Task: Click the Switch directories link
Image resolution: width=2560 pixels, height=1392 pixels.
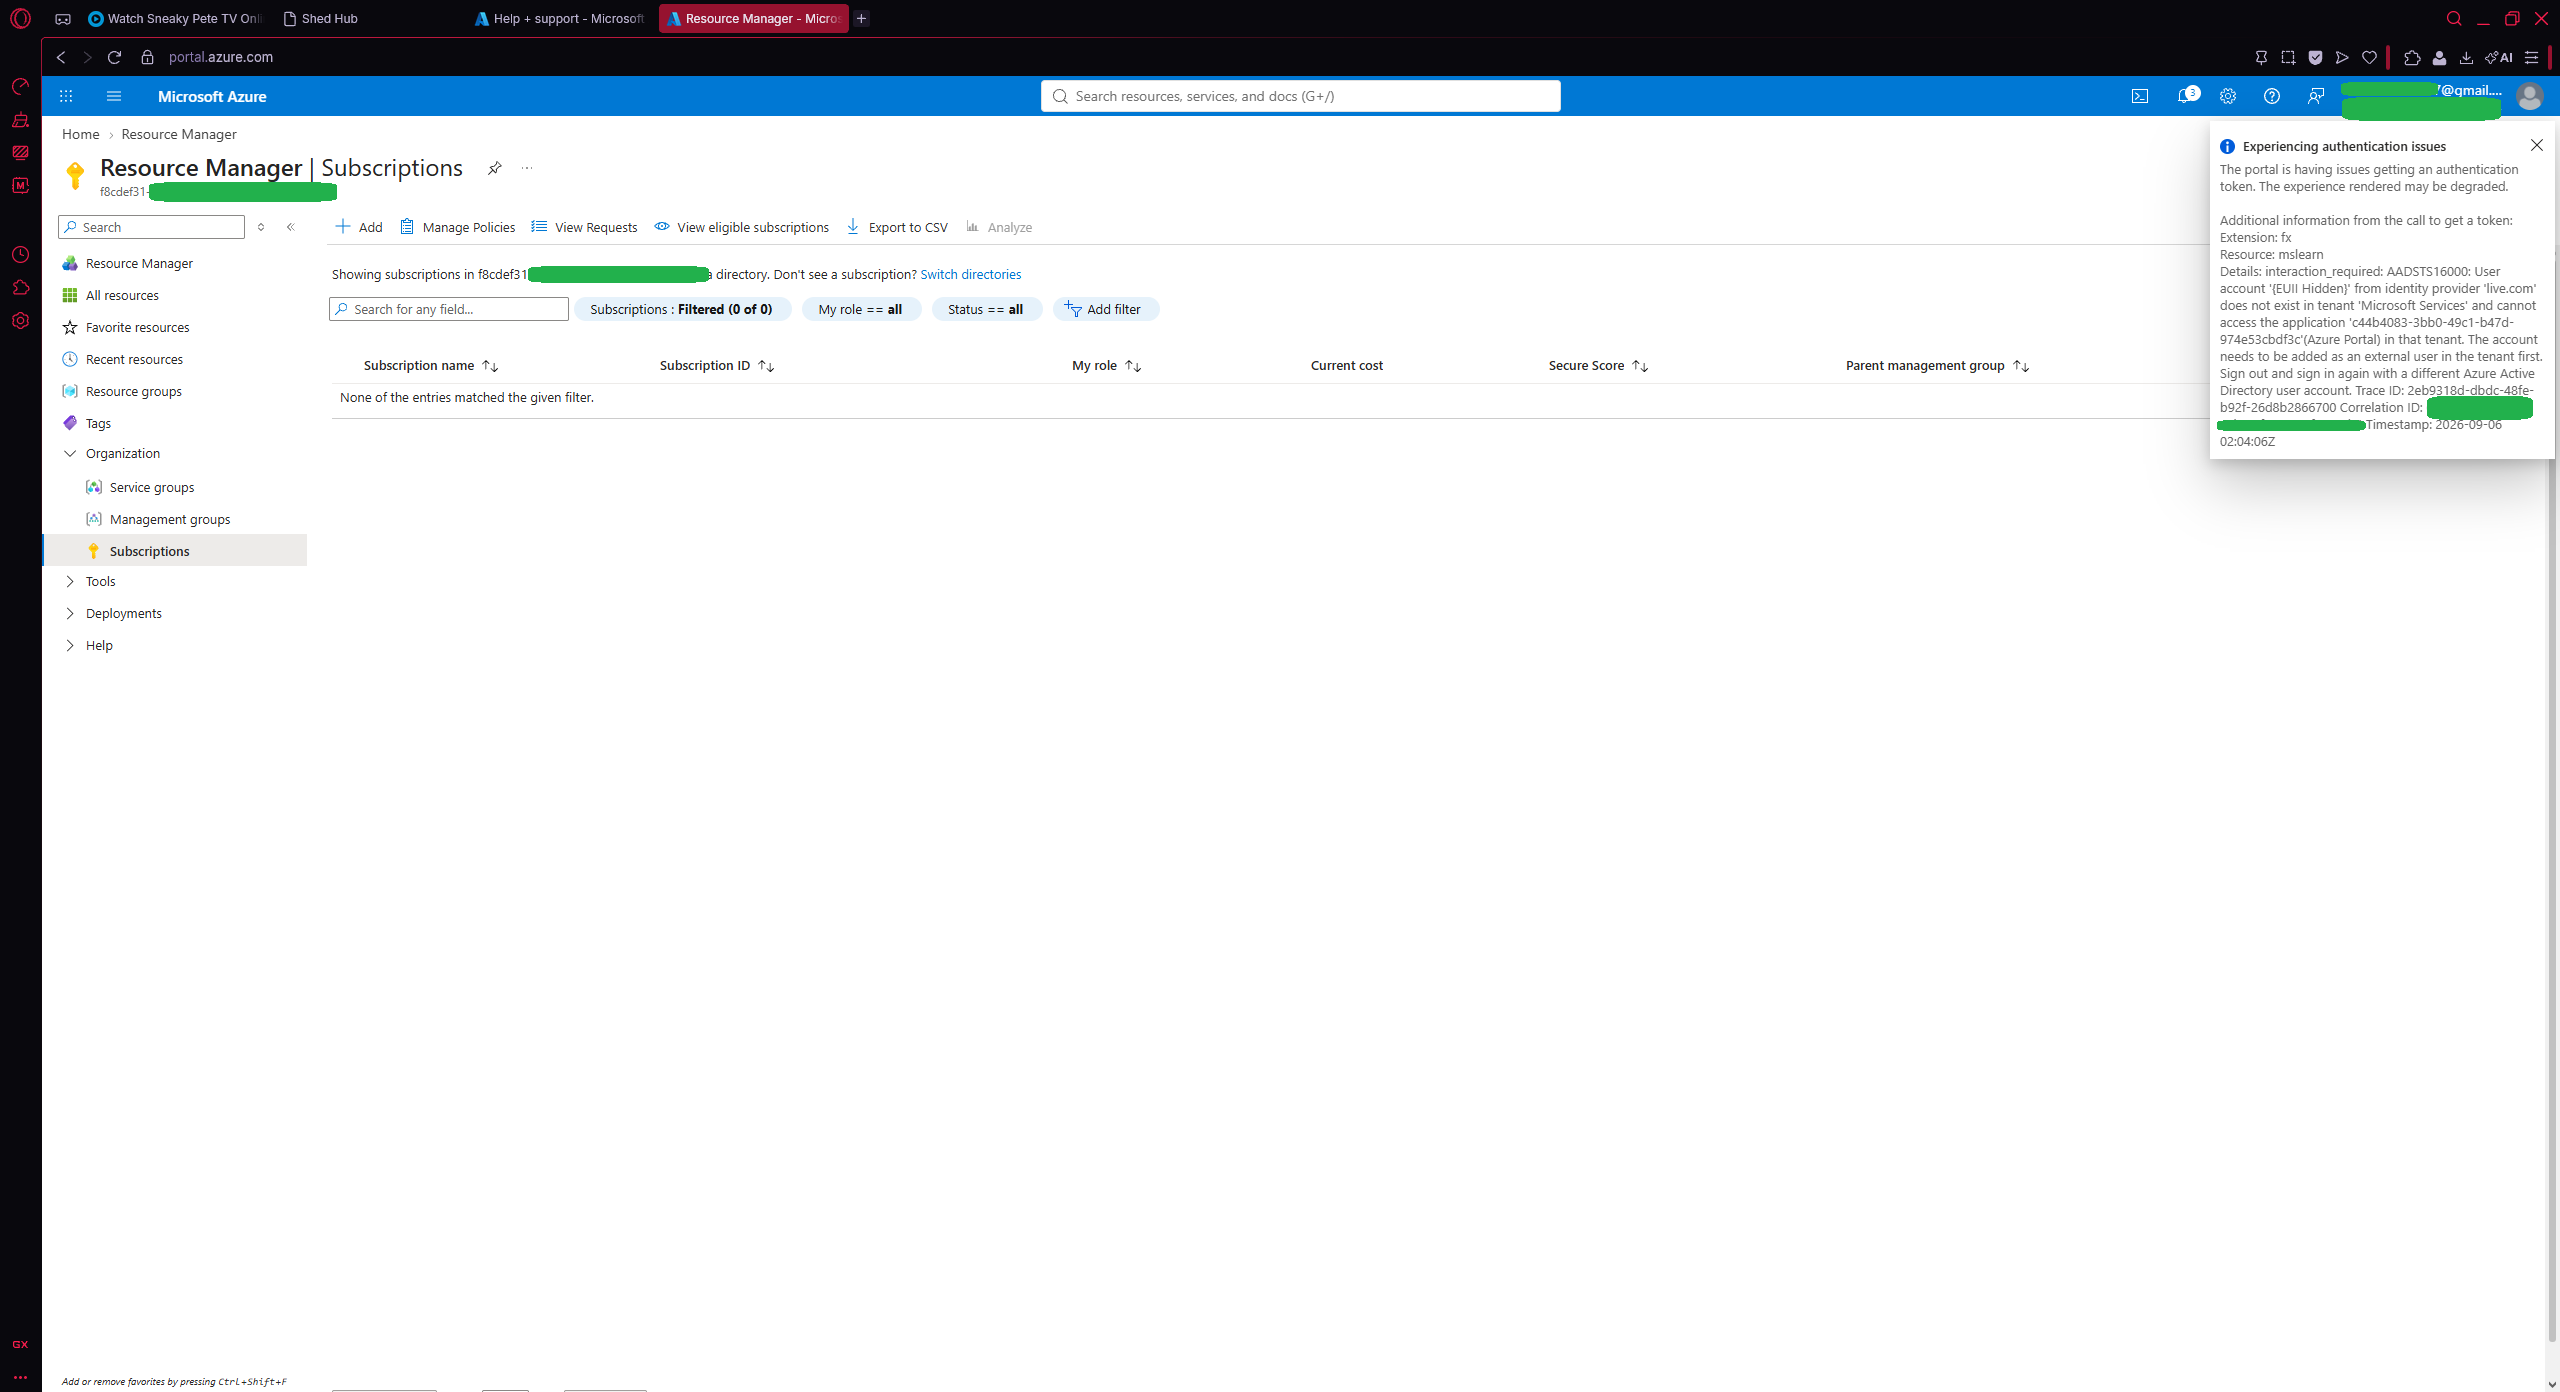Action: pos(970,274)
